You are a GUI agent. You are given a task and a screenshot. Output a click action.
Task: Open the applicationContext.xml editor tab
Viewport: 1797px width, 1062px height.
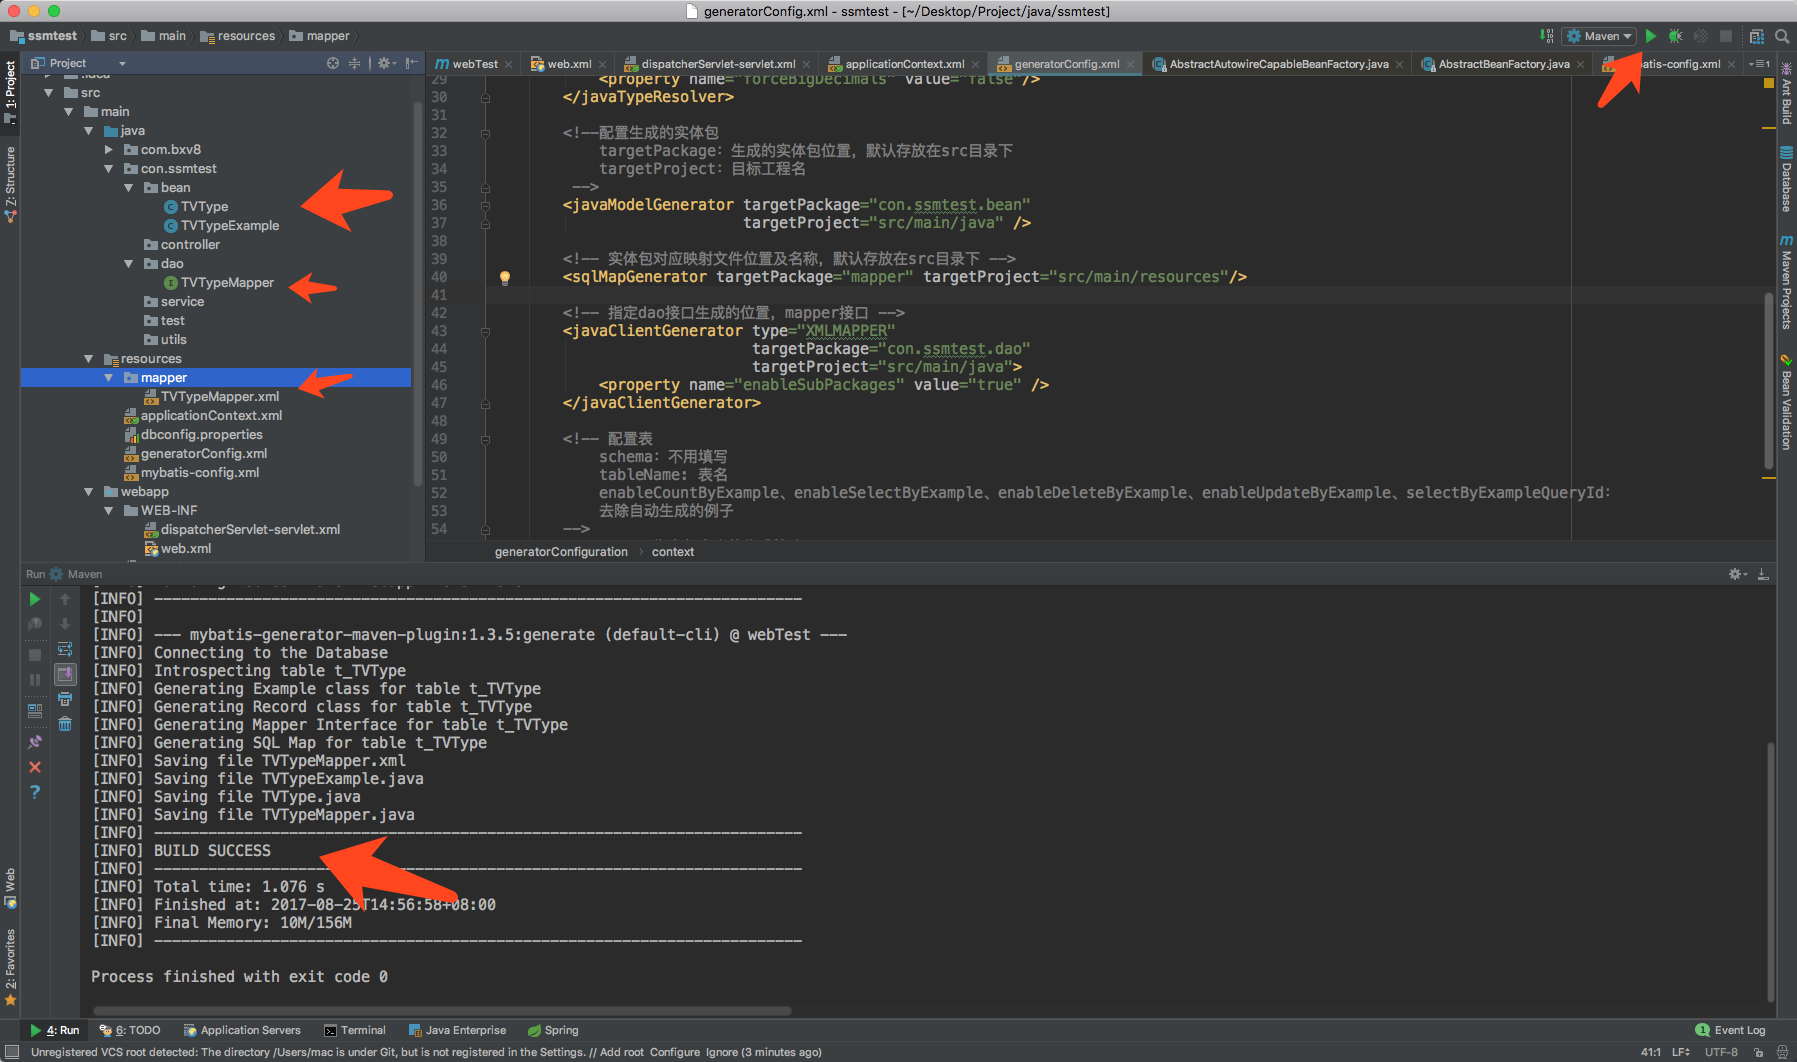pyautogui.click(x=904, y=64)
